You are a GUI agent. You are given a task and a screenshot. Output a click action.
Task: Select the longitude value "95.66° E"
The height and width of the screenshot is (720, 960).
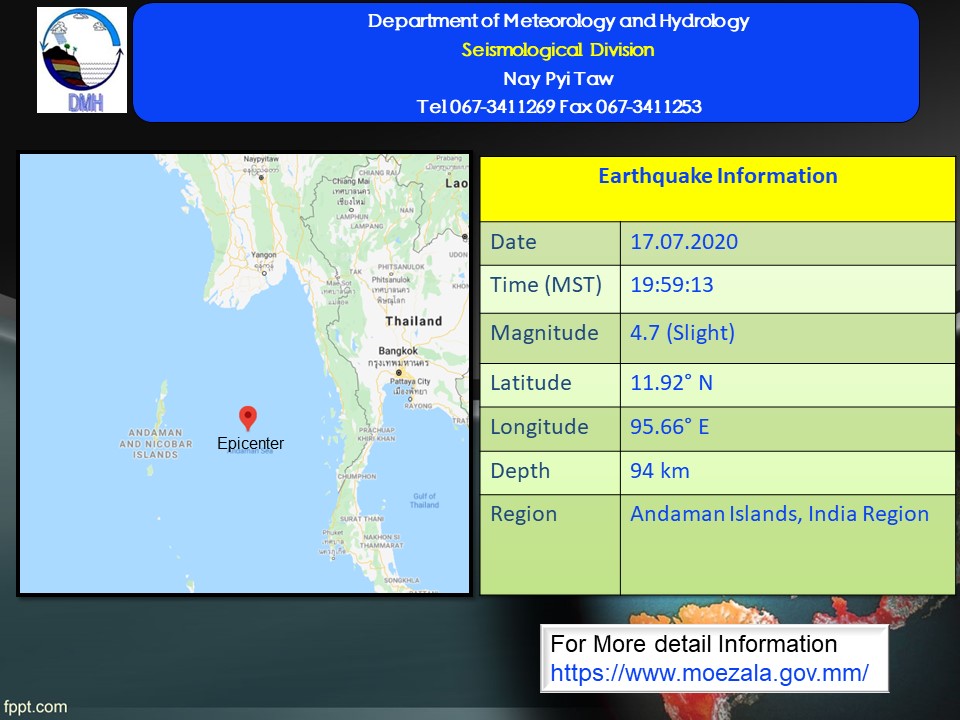click(670, 427)
